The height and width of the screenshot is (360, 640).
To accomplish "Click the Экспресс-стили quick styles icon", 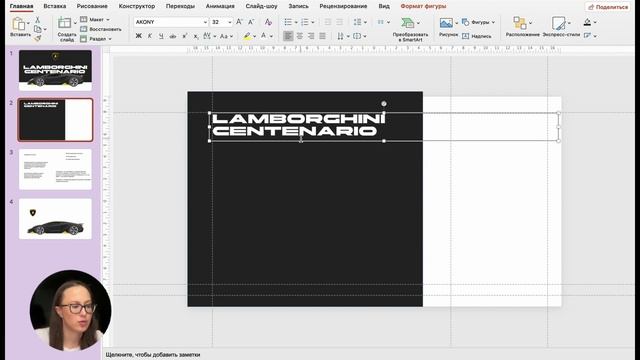I will 558,23.
